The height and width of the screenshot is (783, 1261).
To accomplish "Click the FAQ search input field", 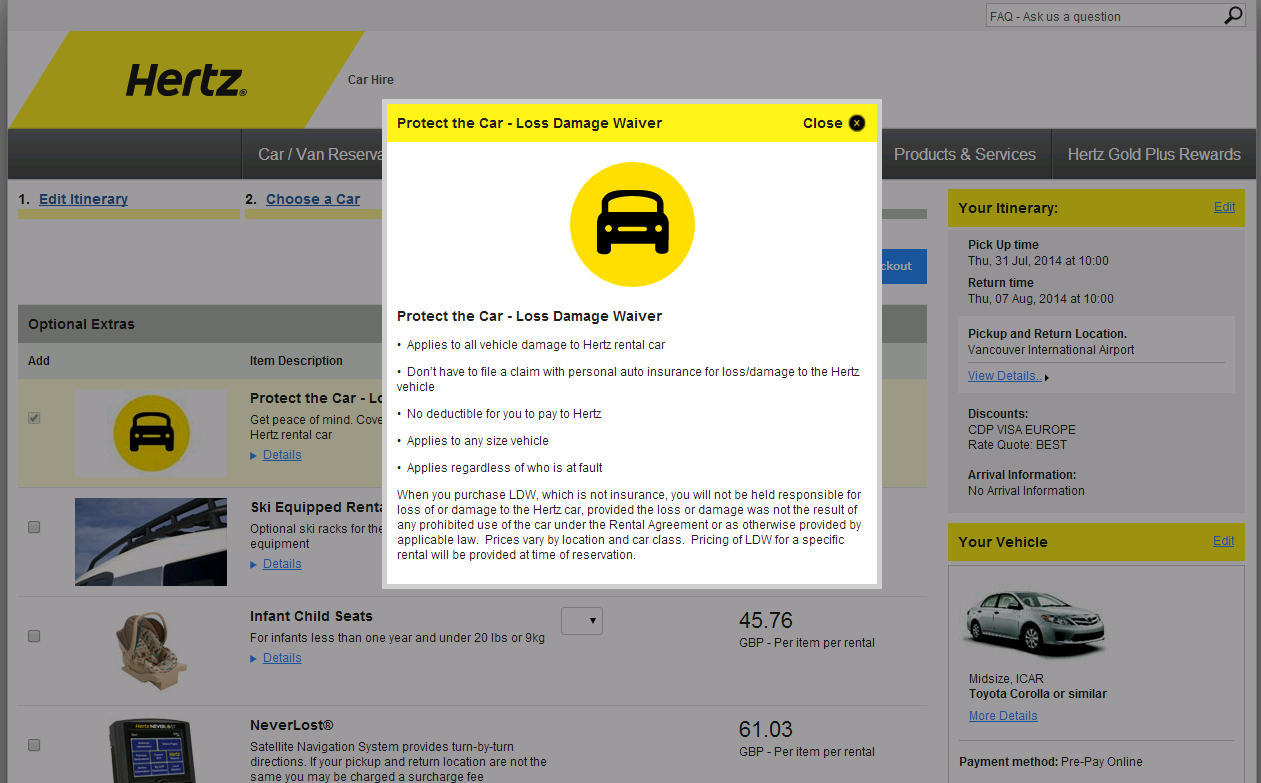I will pyautogui.click(x=1104, y=16).
